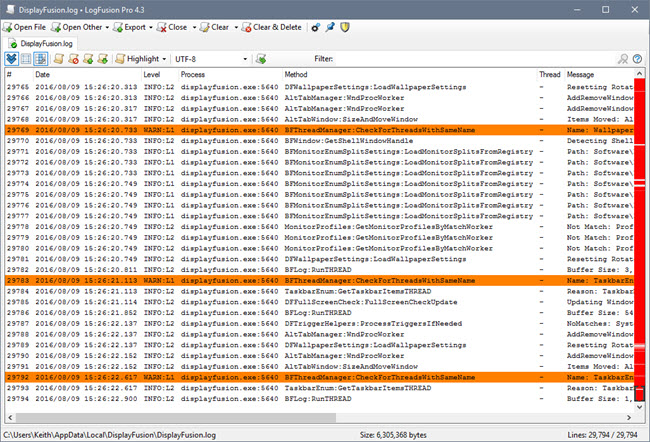
Task: Click the Export toolbar button
Action: click(x=129, y=27)
